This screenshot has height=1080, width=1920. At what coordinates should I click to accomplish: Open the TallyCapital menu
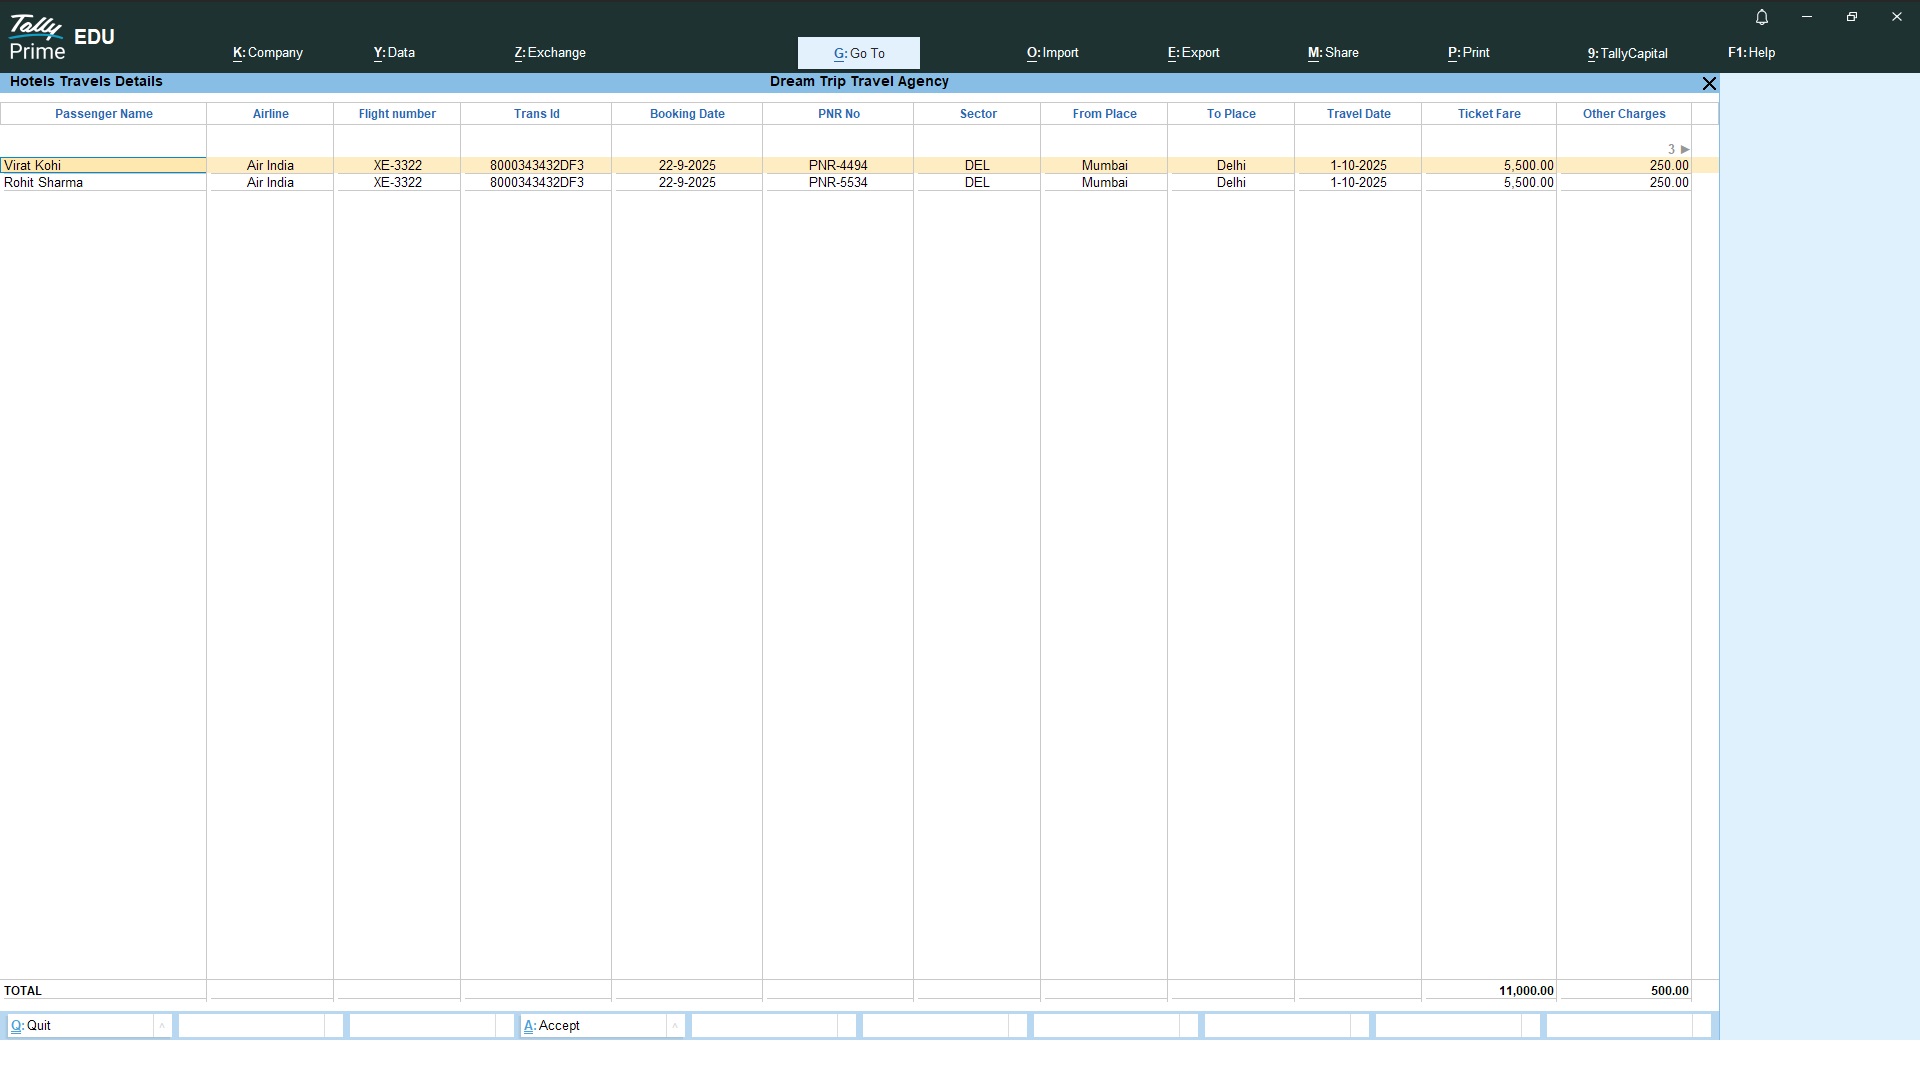pyautogui.click(x=1627, y=53)
